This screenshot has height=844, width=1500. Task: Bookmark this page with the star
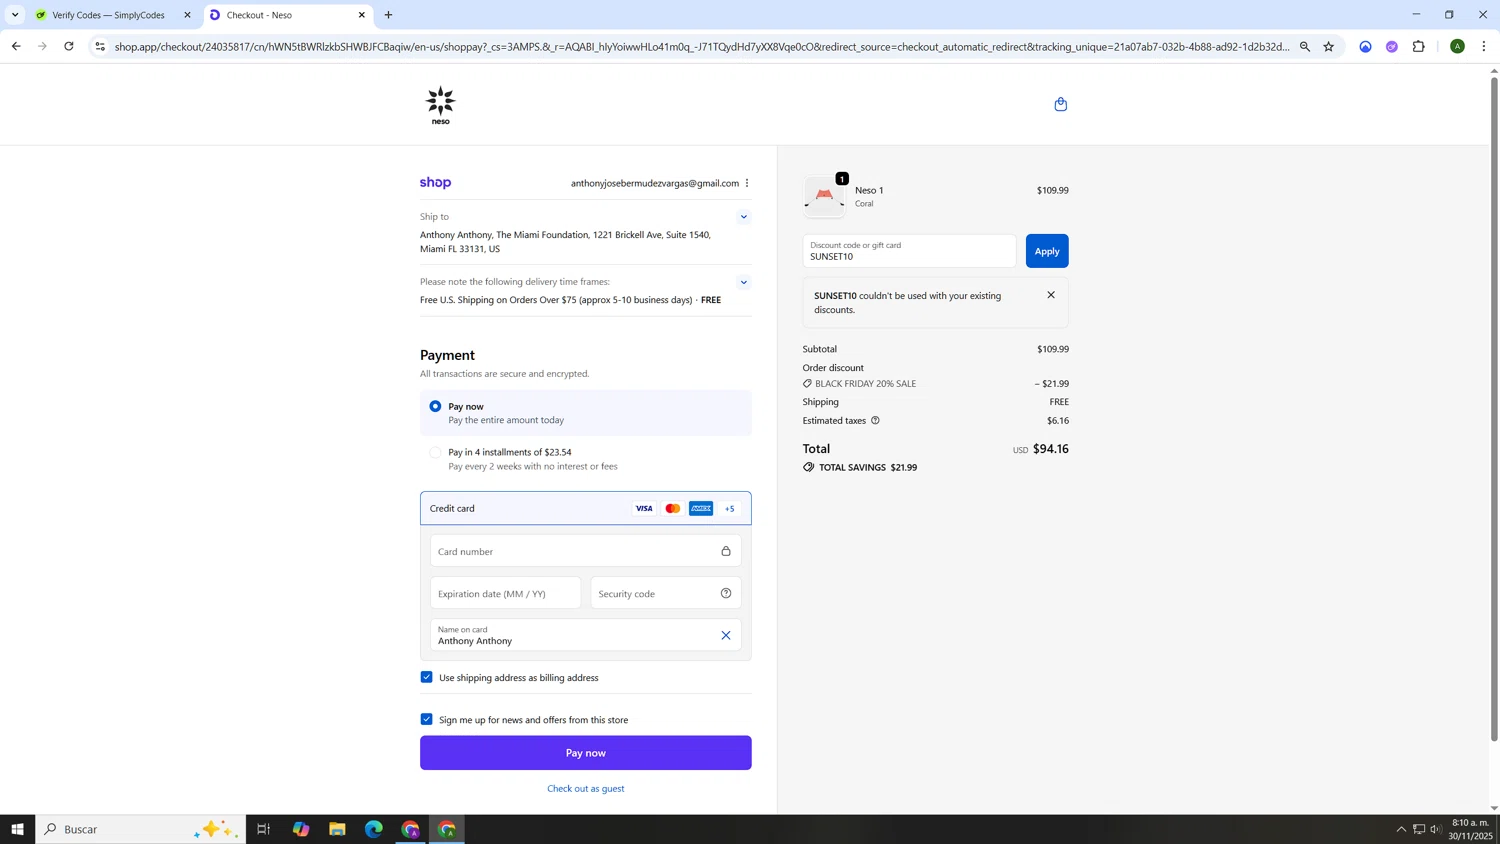coord(1329,46)
